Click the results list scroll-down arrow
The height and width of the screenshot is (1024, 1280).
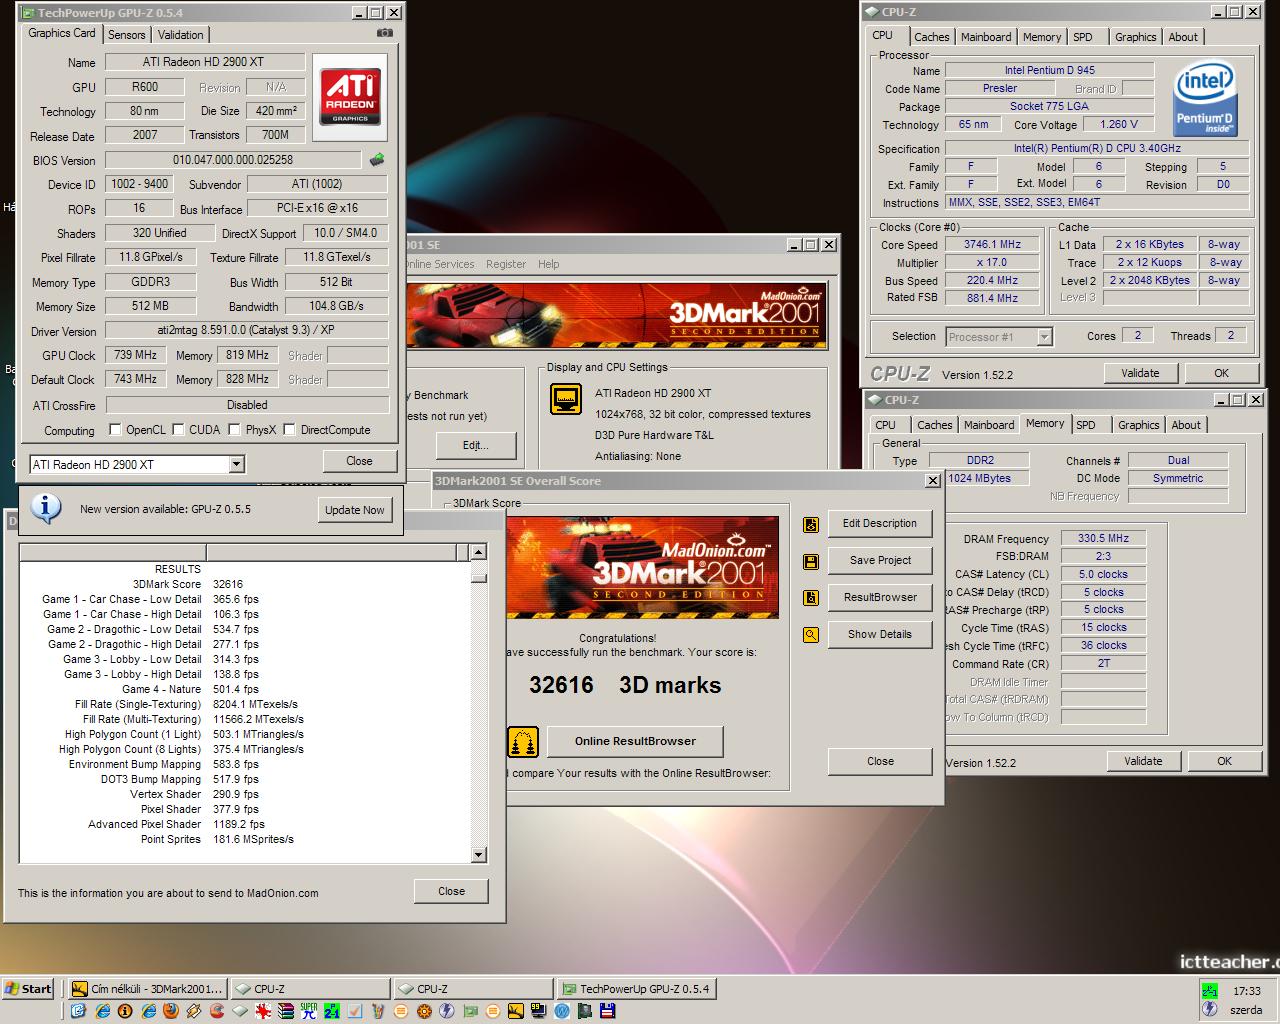478,854
